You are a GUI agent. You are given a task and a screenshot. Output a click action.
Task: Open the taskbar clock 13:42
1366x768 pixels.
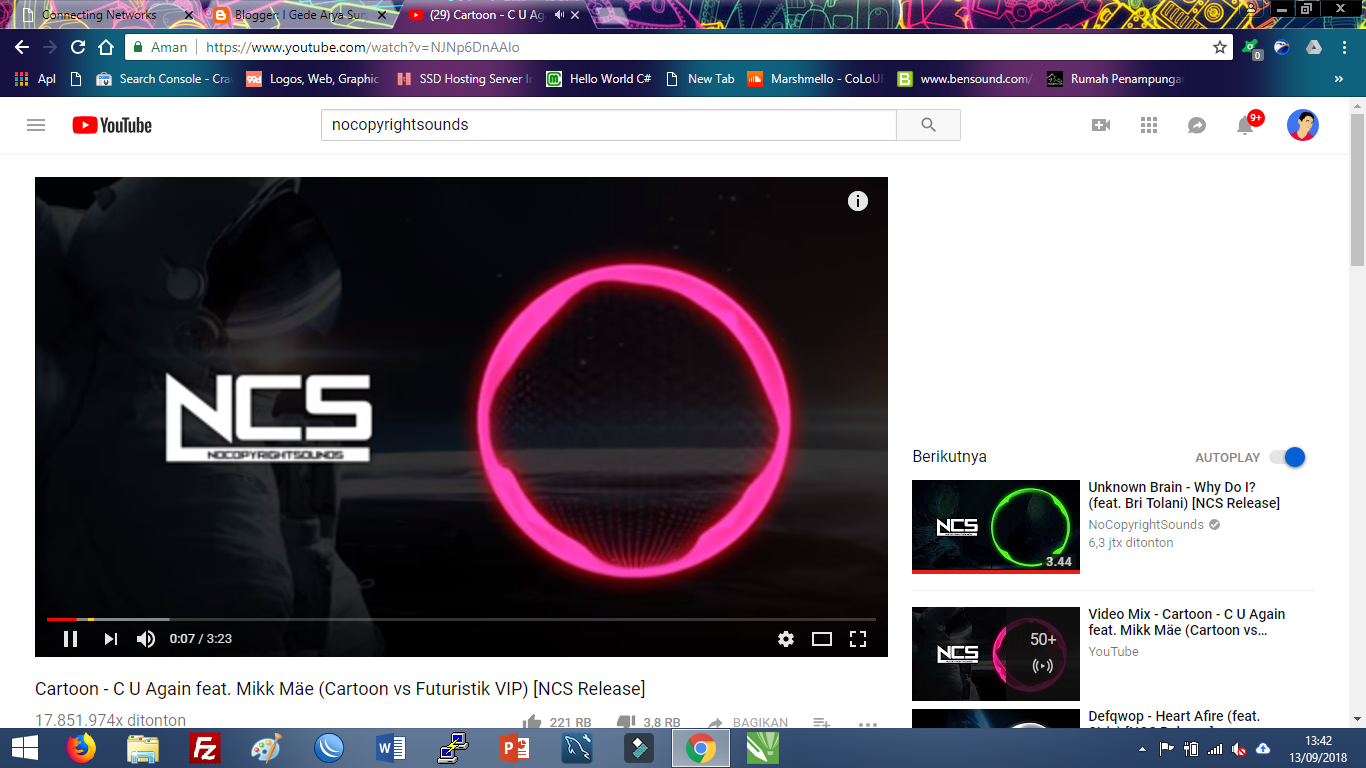click(x=1318, y=748)
